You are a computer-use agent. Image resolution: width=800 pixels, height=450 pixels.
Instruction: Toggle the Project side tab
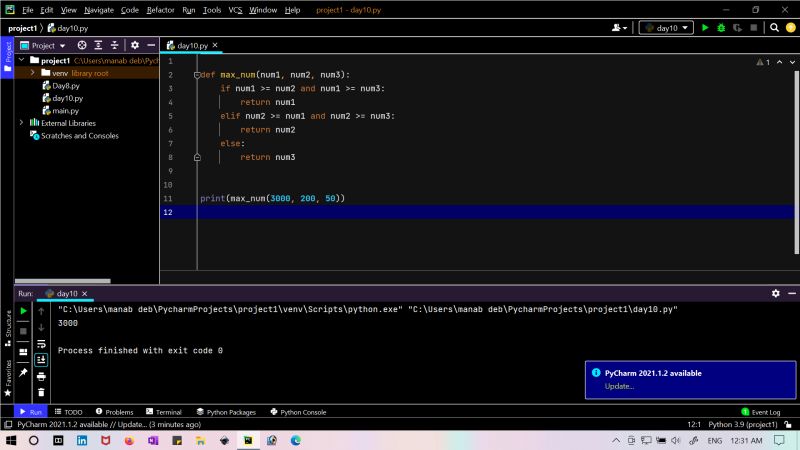click(x=7, y=57)
